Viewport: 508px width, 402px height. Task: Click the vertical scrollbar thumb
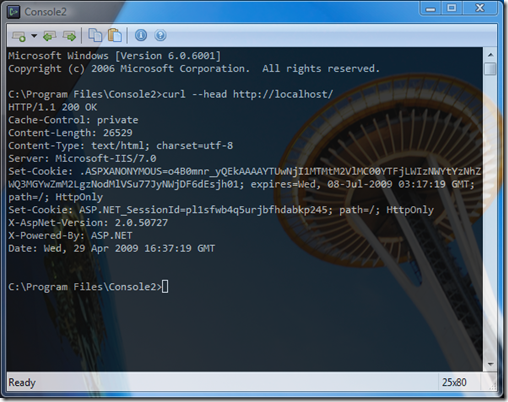490,69
